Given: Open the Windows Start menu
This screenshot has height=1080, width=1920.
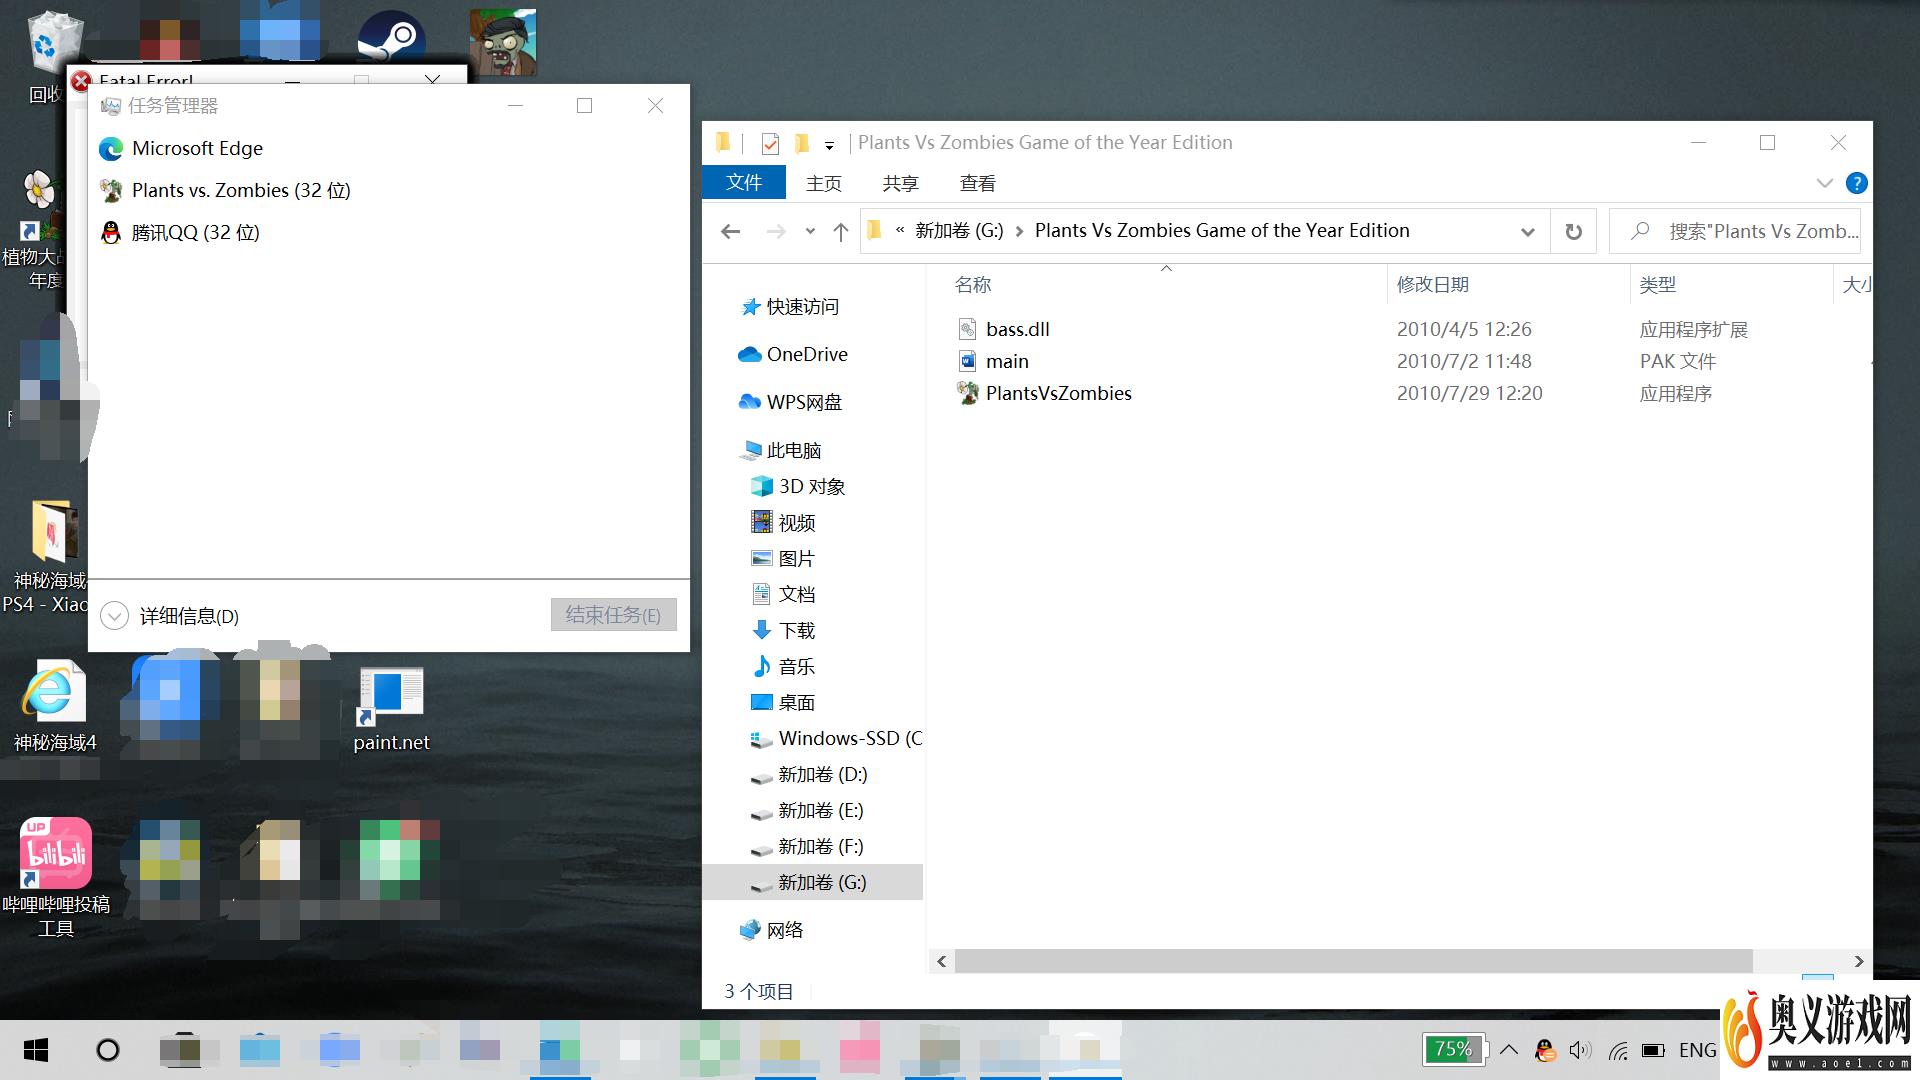Looking at the screenshot, I should click(36, 1050).
